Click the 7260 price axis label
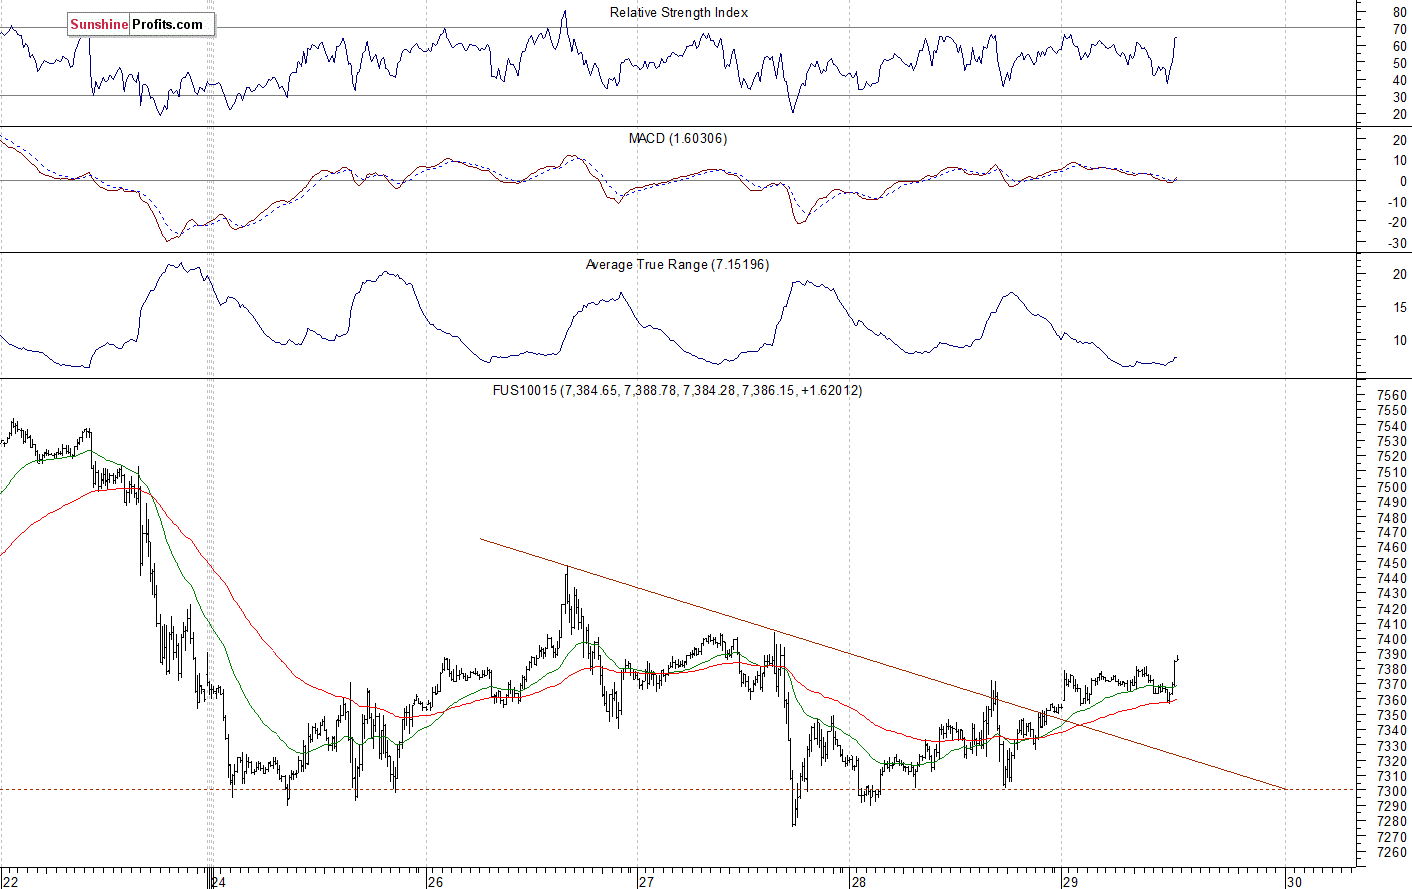The height and width of the screenshot is (889, 1412). point(1392,852)
